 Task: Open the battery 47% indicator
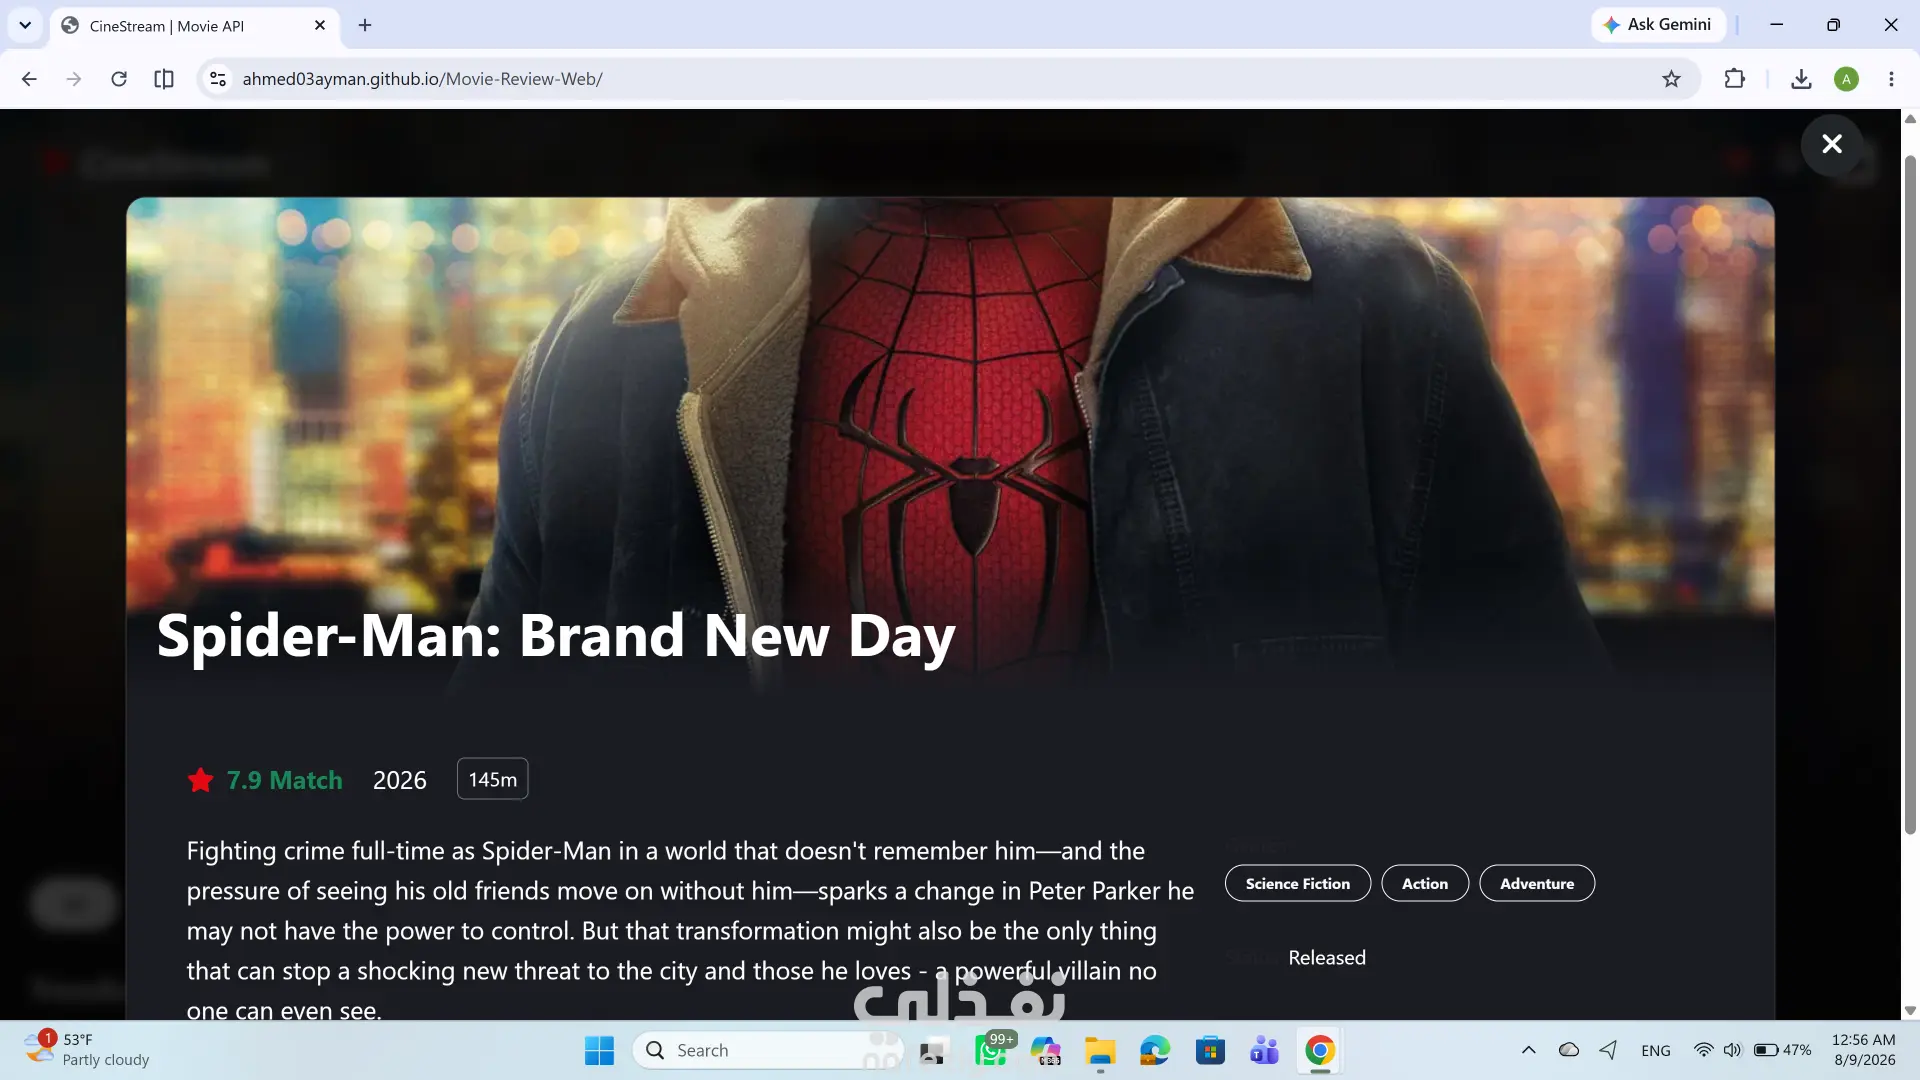click(x=1783, y=1050)
